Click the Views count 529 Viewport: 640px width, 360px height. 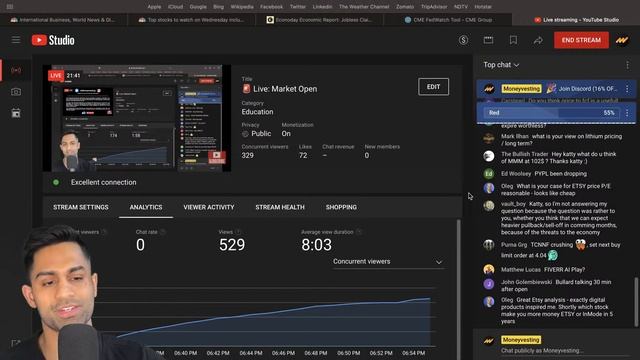[x=232, y=245]
